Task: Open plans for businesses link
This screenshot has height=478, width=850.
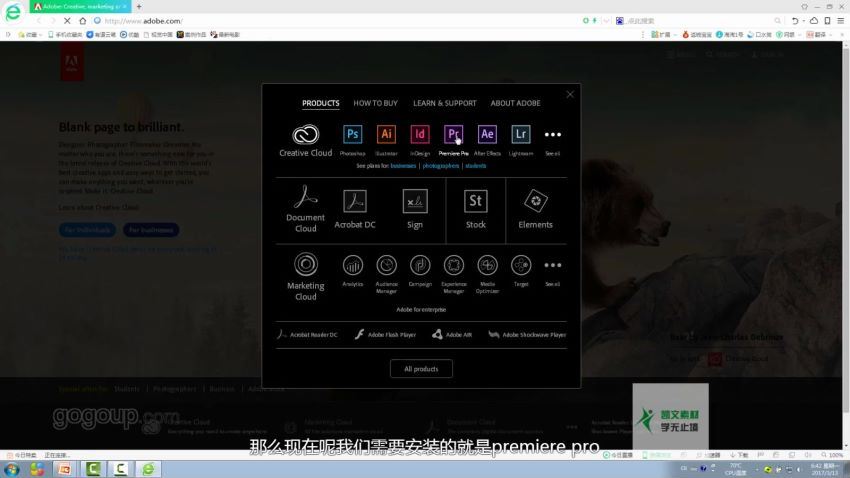Action: [403, 166]
